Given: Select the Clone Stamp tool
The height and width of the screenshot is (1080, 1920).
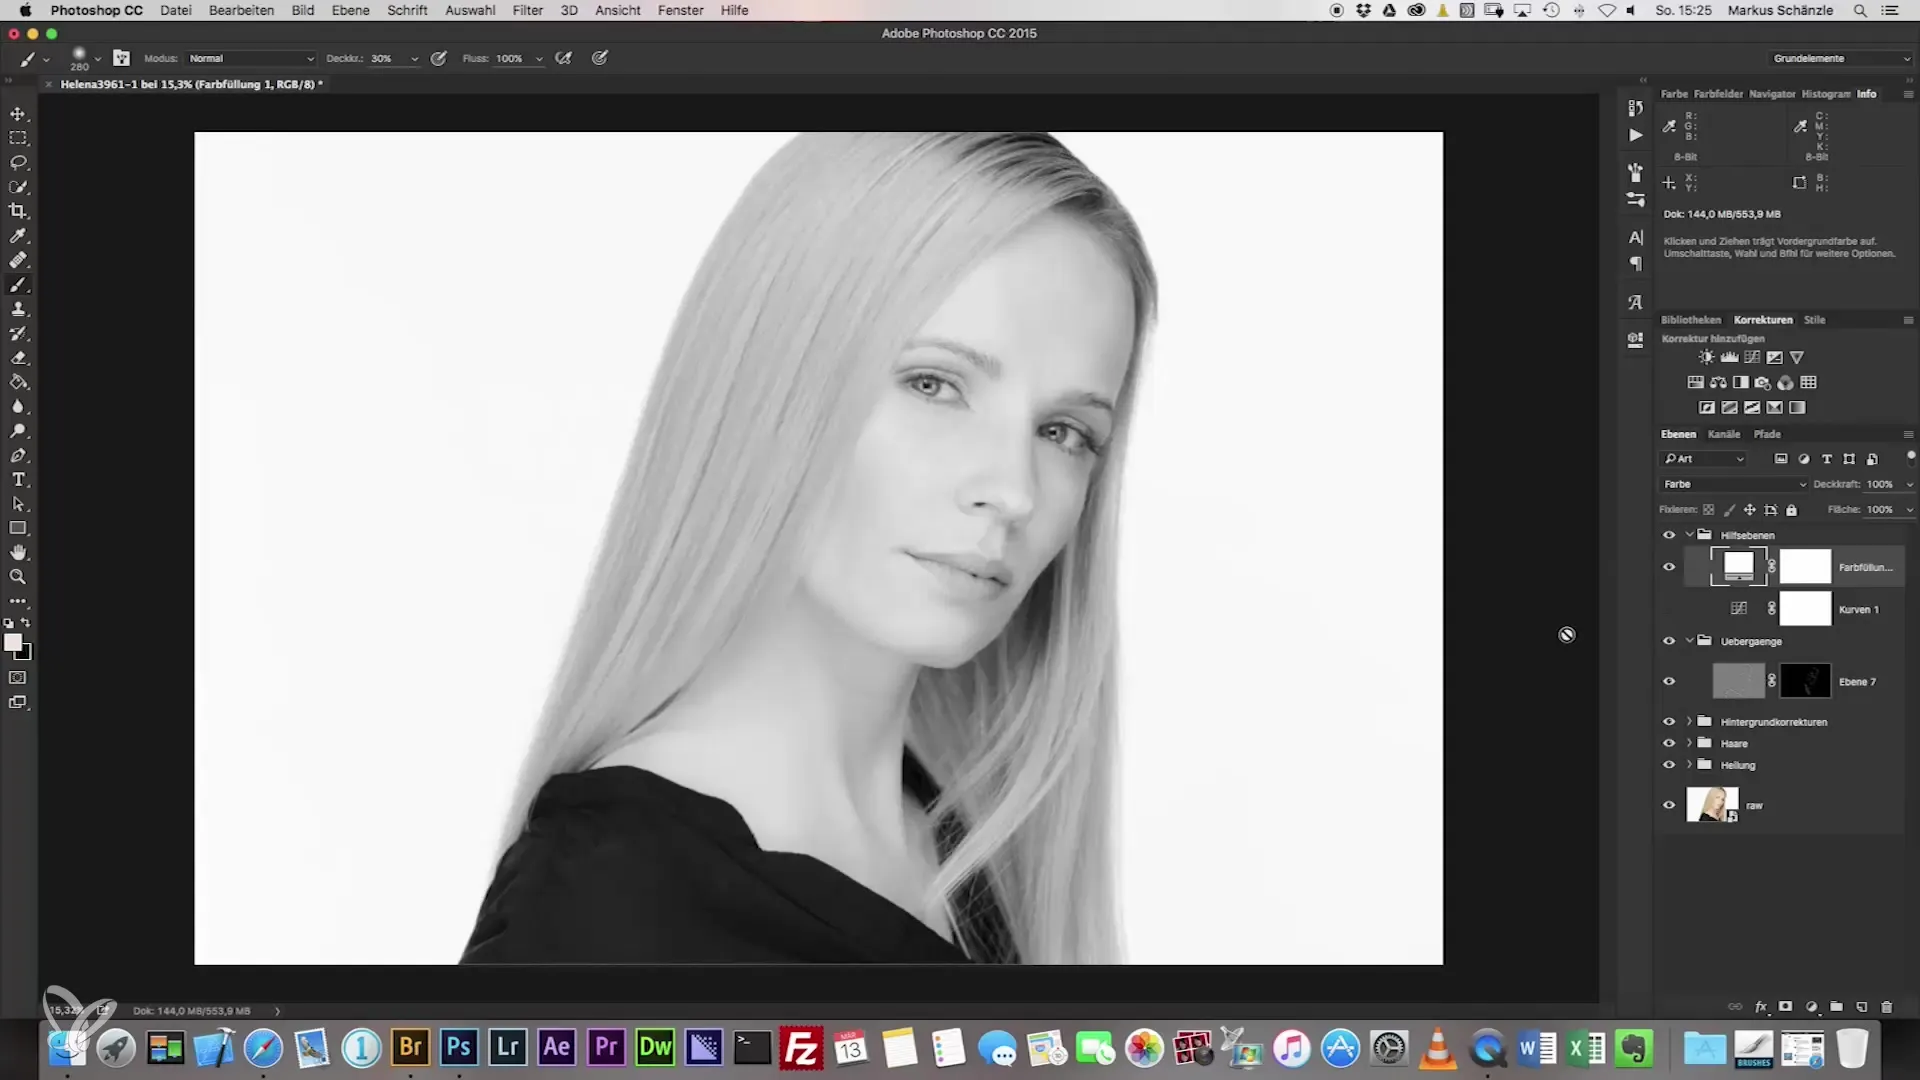Looking at the screenshot, I should click(x=18, y=309).
